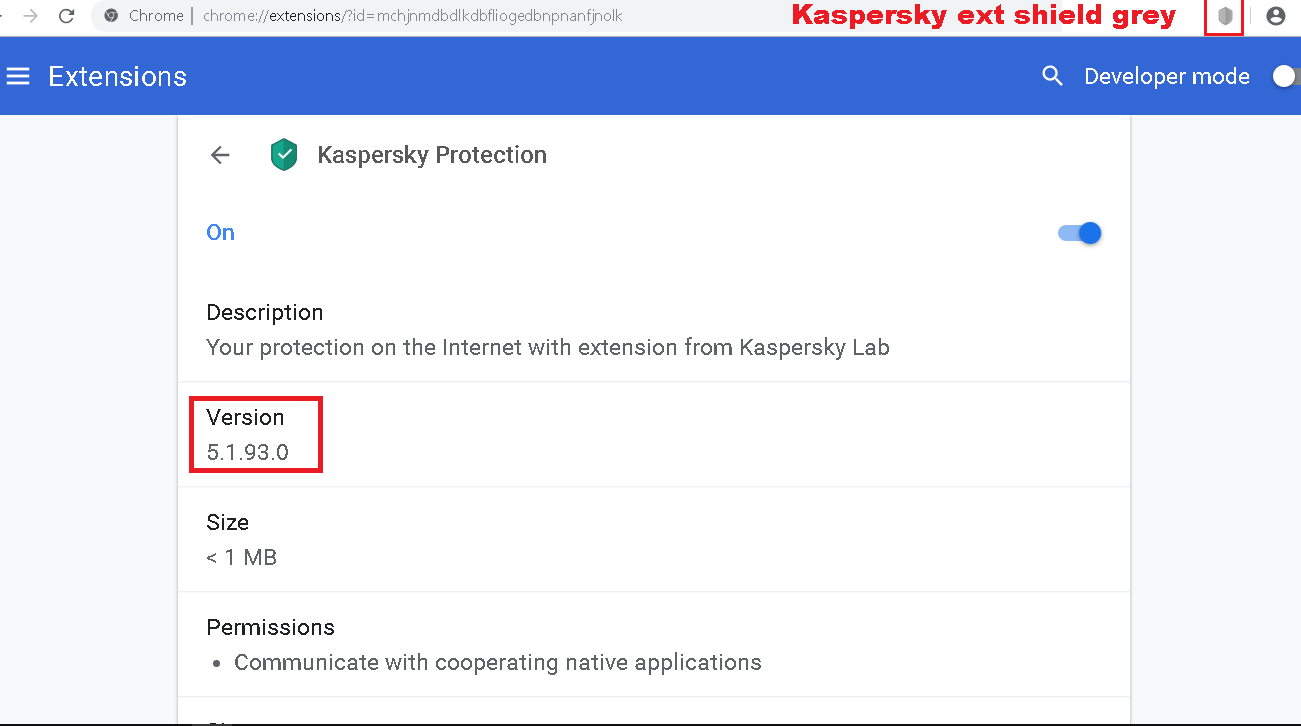This screenshot has width=1301, height=726.
Task: Go back to the extensions list
Action: point(220,155)
